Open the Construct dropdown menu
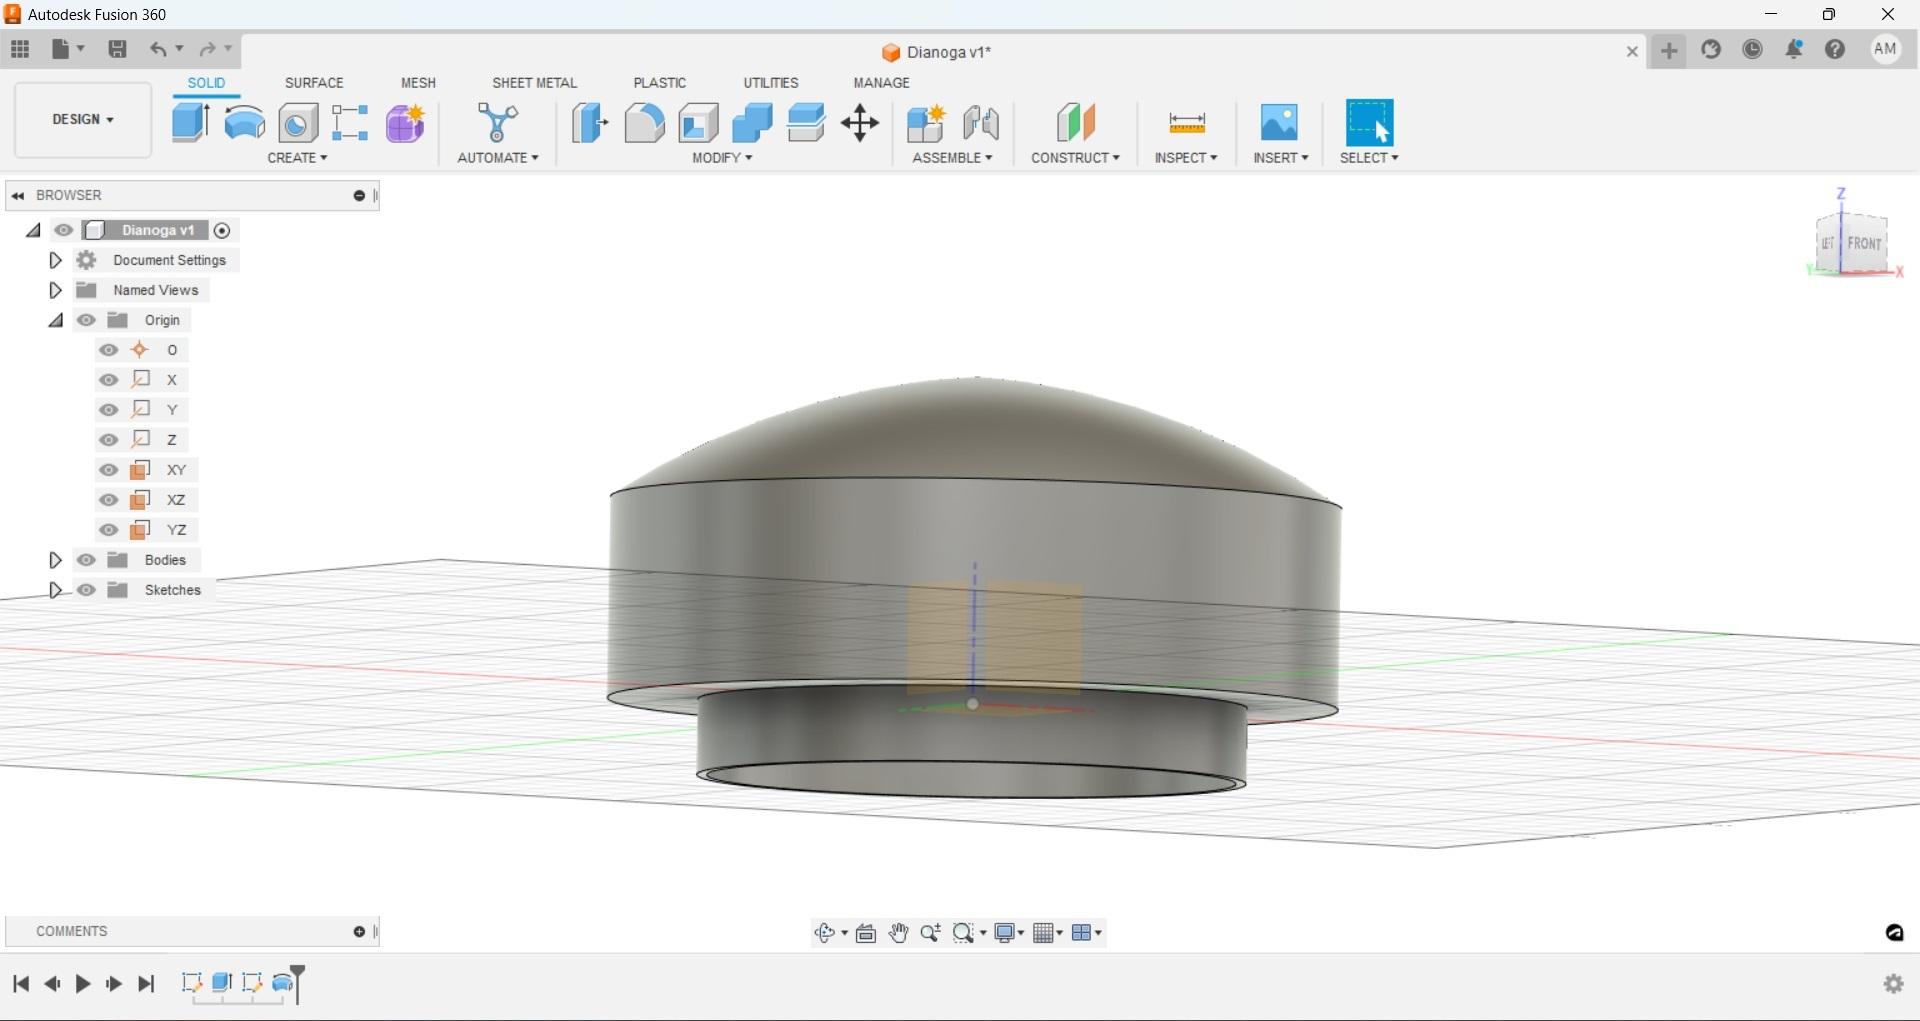Image resolution: width=1920 pixels, height=1021 pixels. point(1075,158)
